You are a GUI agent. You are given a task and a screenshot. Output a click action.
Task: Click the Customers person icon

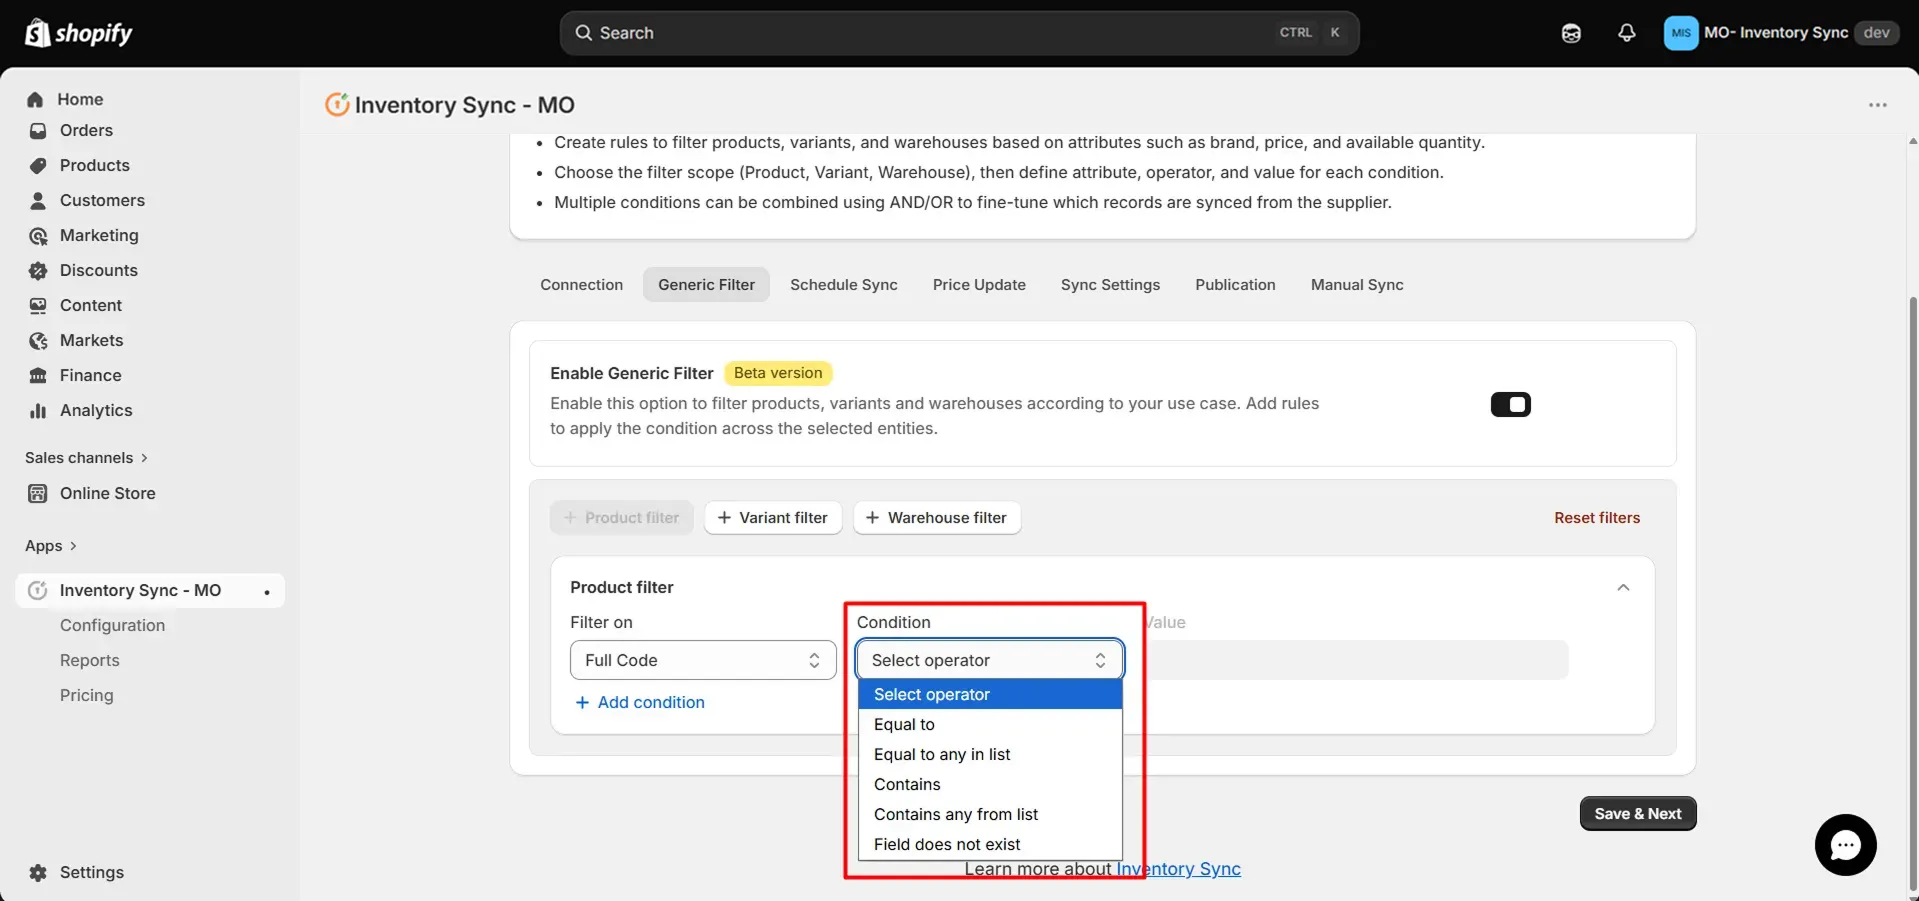pos(38,201)
